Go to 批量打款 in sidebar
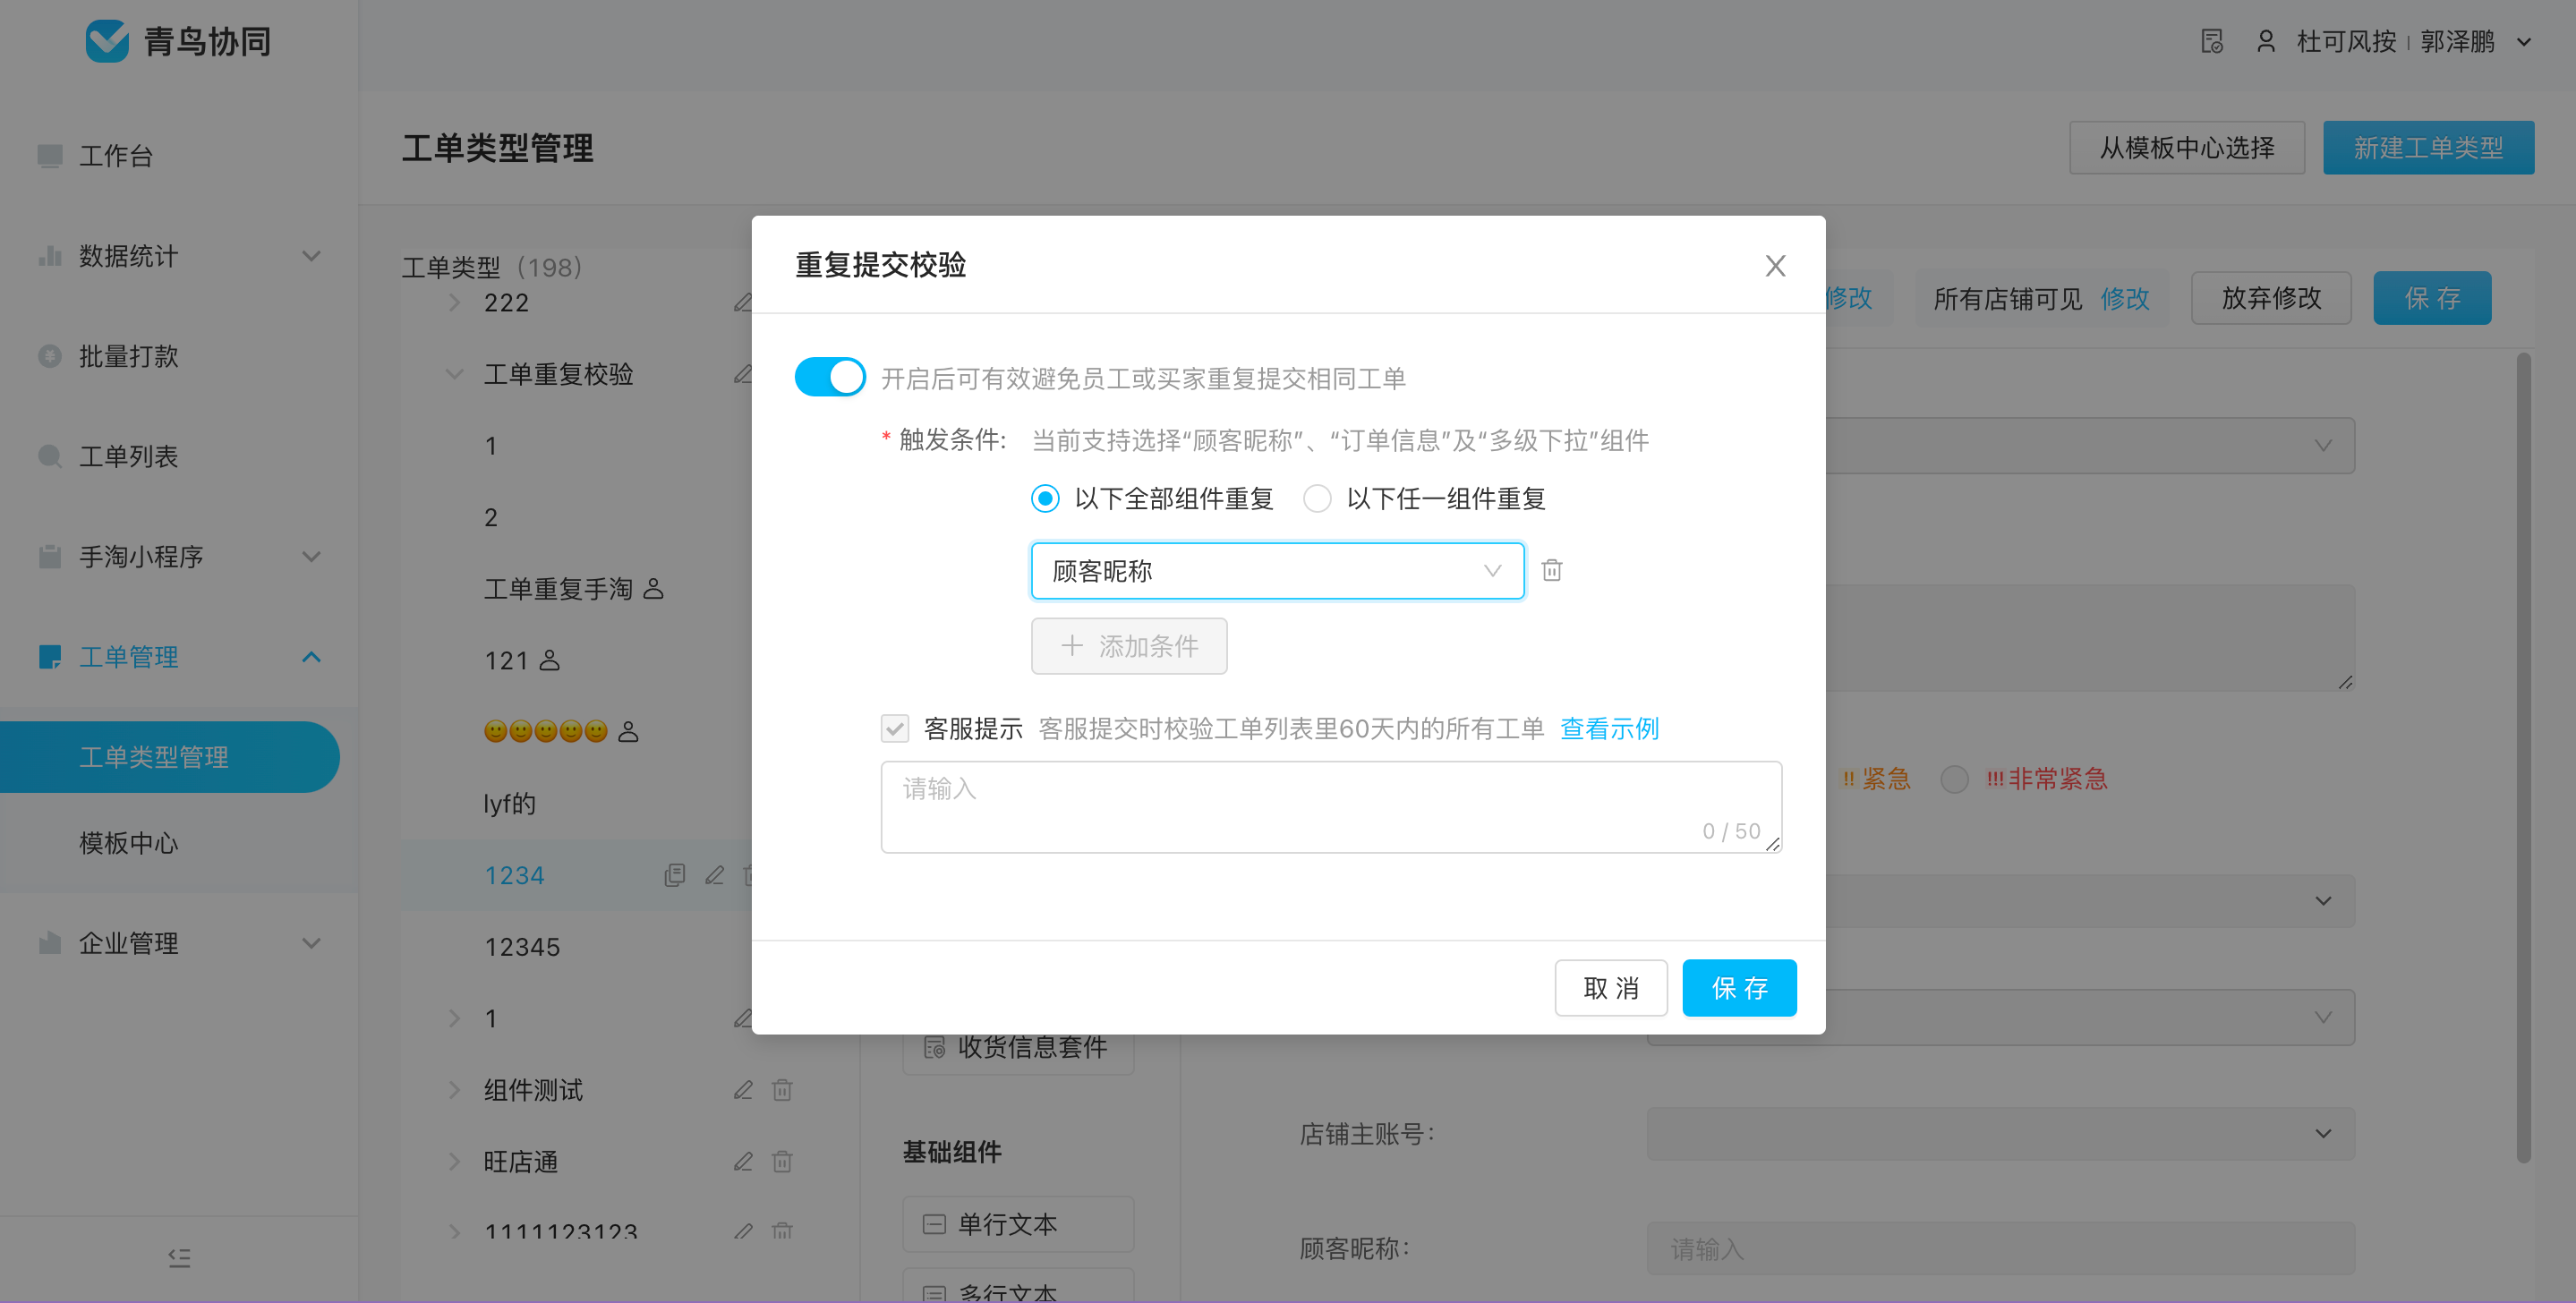 coord(129,356)
